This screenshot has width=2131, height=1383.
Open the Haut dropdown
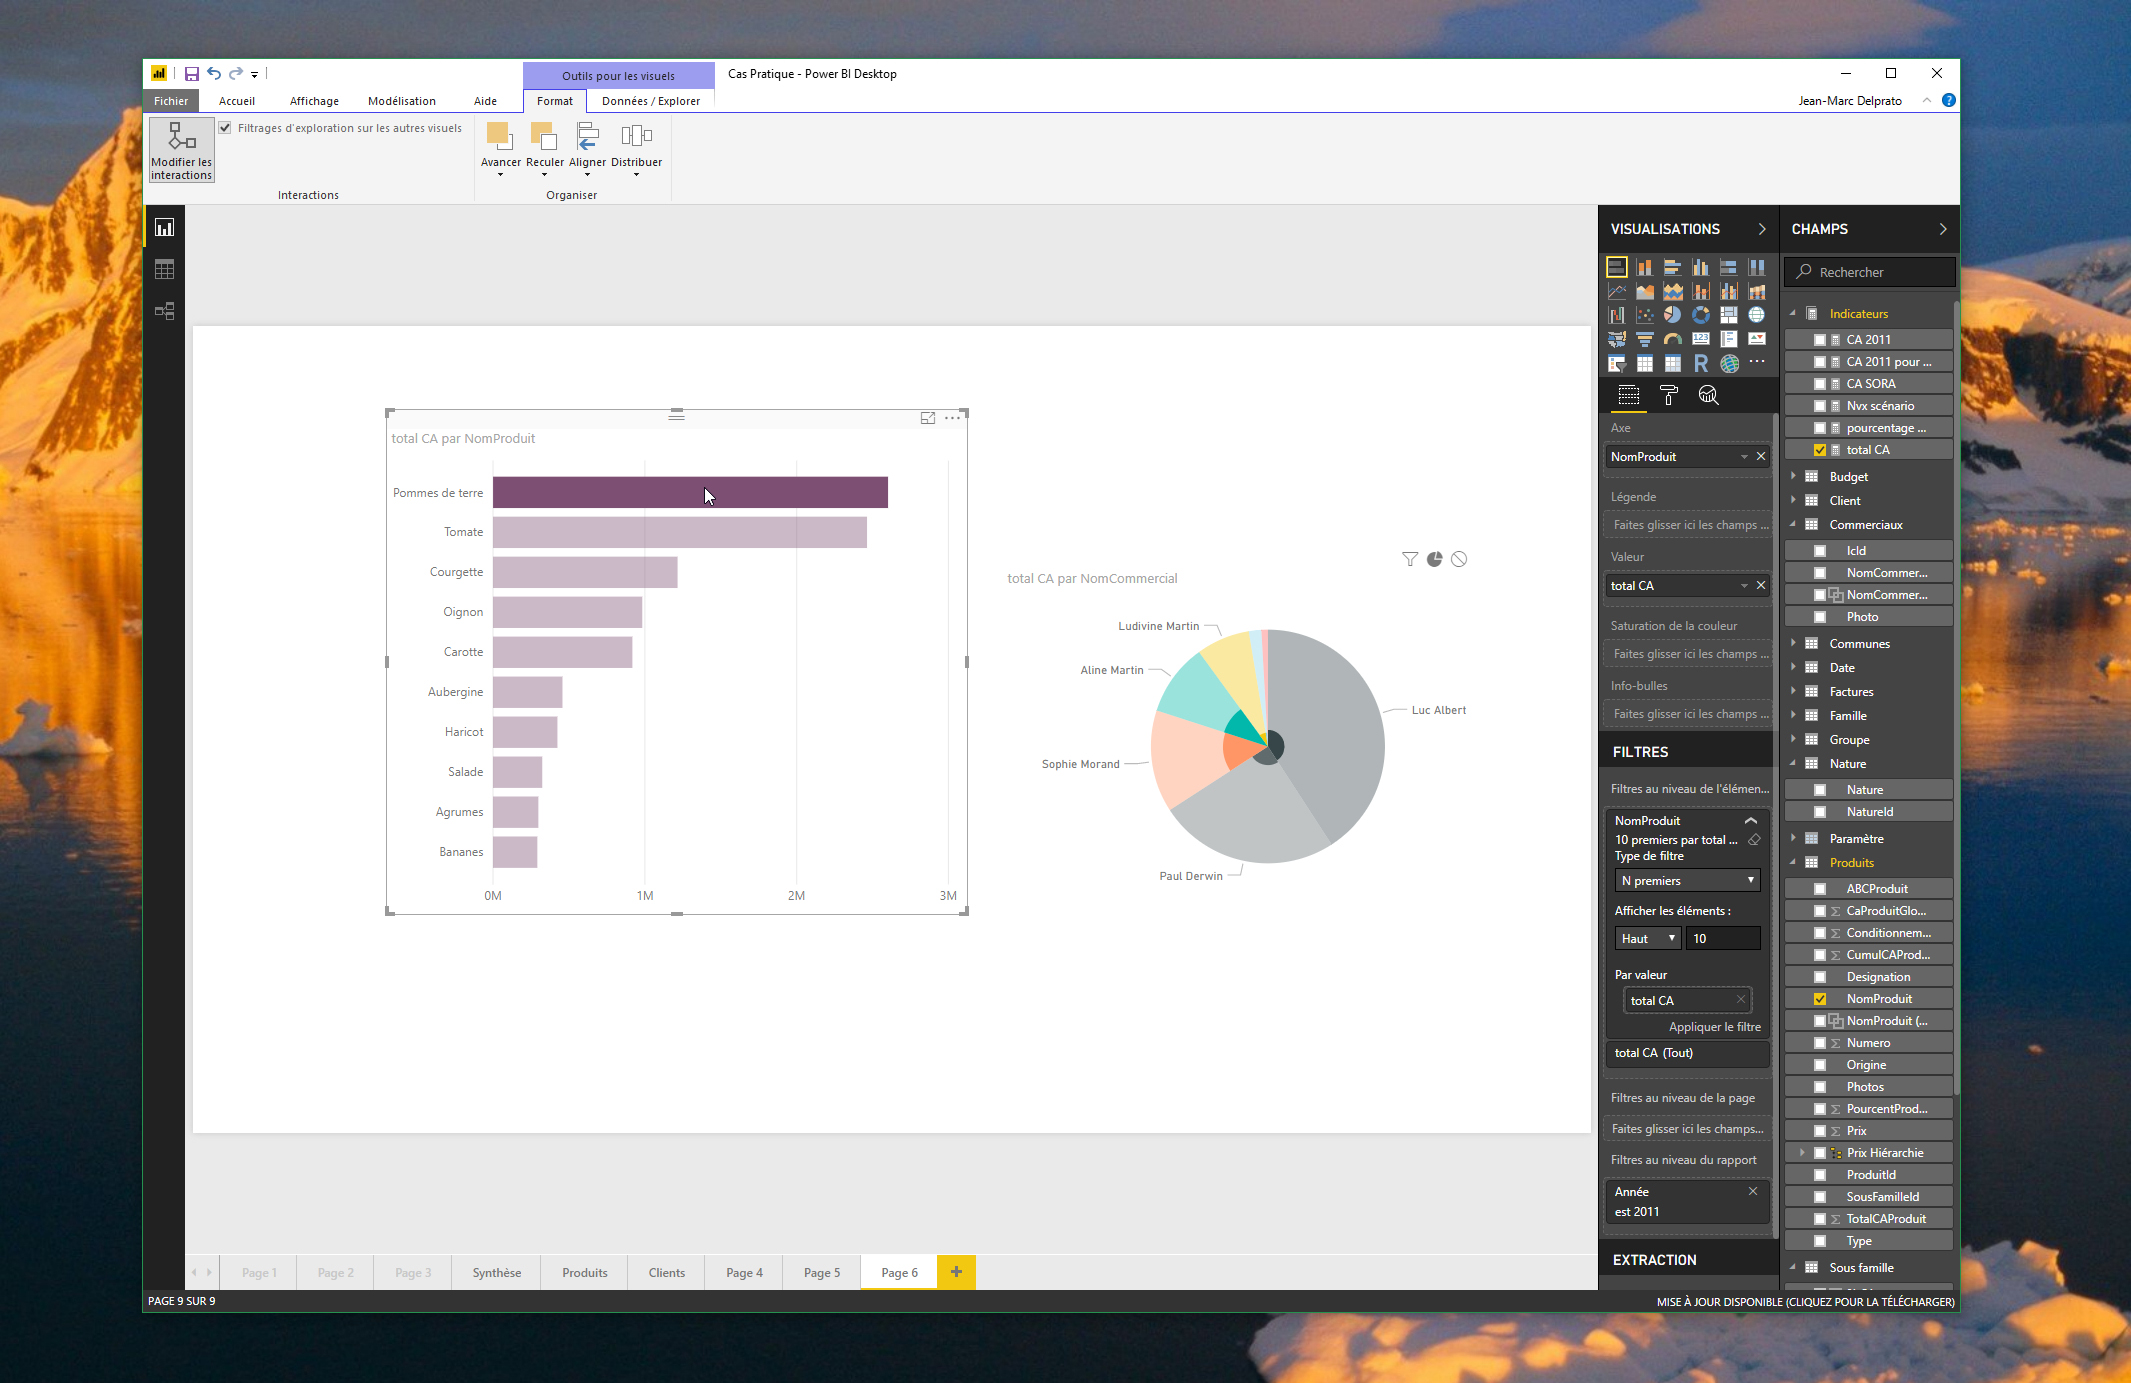[x=1647, y=938]
